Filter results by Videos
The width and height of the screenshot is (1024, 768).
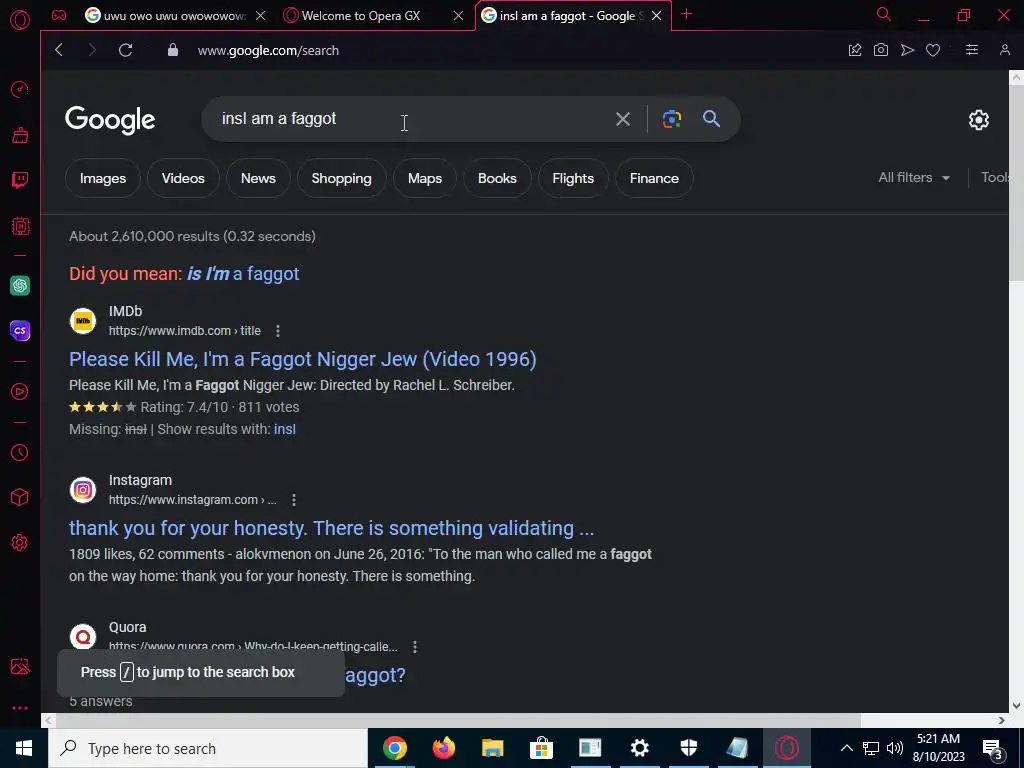click(183, 178)
